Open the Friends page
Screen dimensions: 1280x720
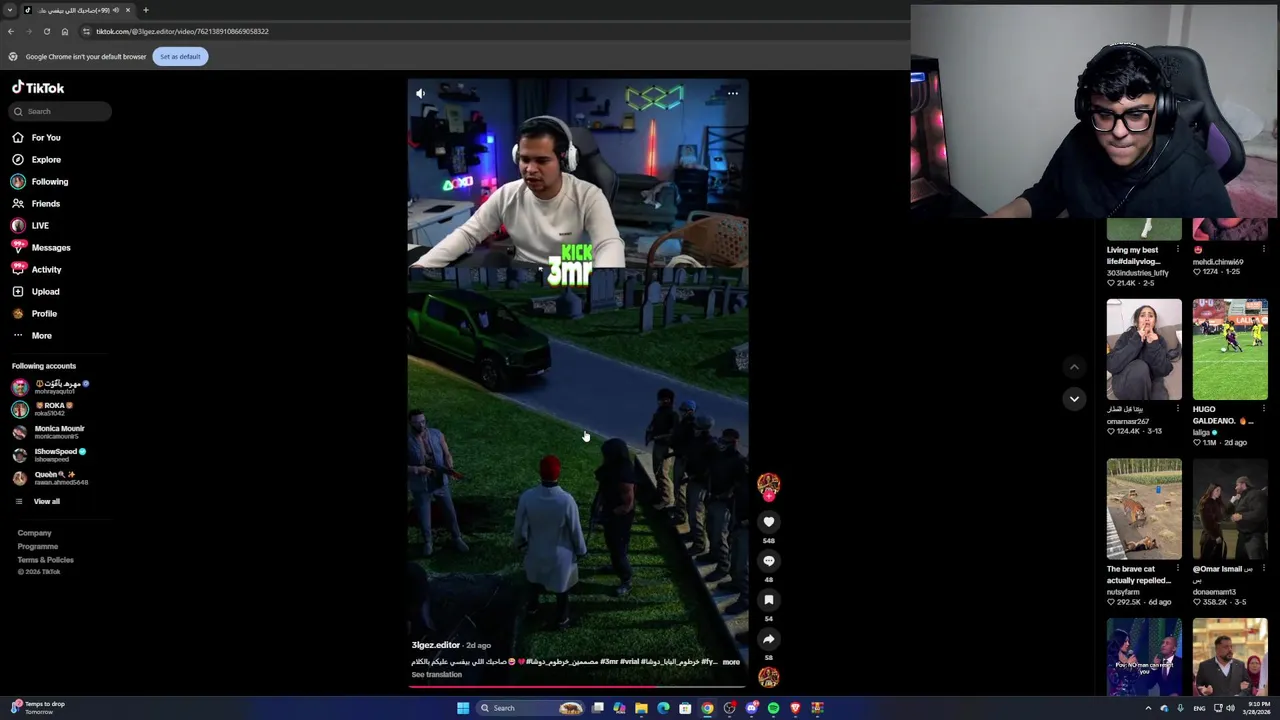[36, 203]
